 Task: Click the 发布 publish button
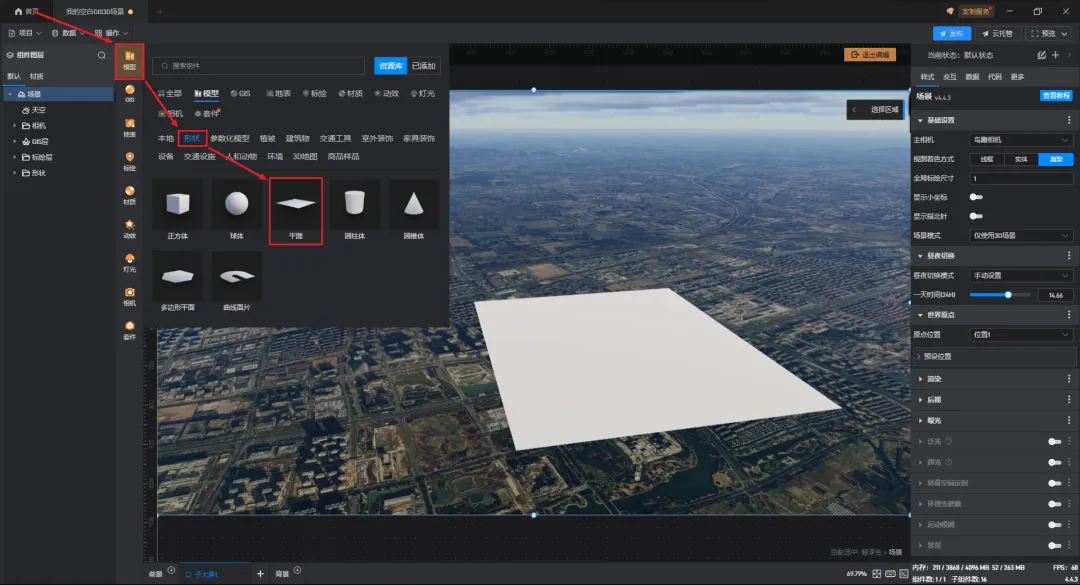point(951,33)
